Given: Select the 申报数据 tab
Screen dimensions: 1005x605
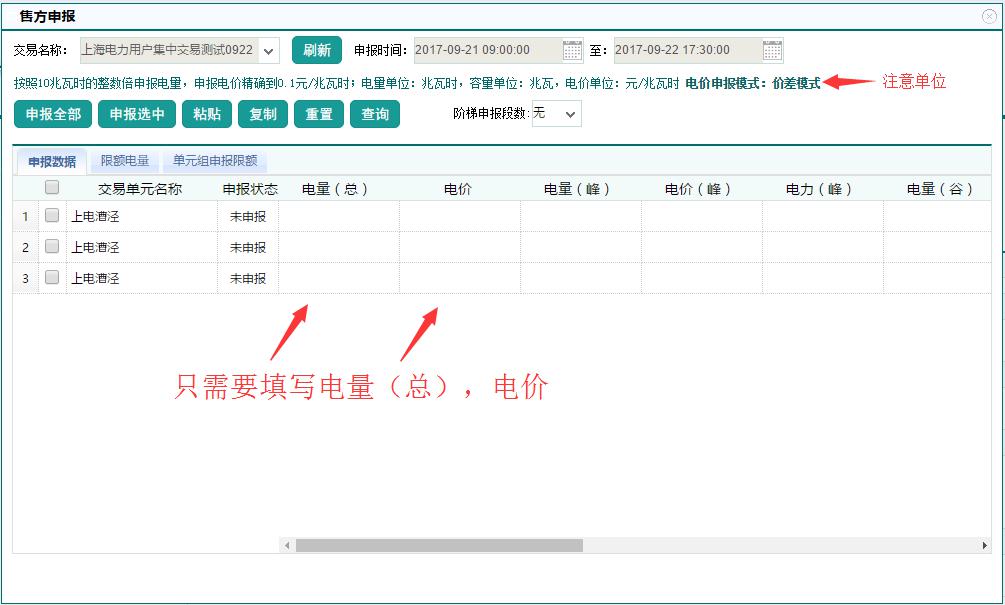Looking at the screenshot, I should click(52, 161).
